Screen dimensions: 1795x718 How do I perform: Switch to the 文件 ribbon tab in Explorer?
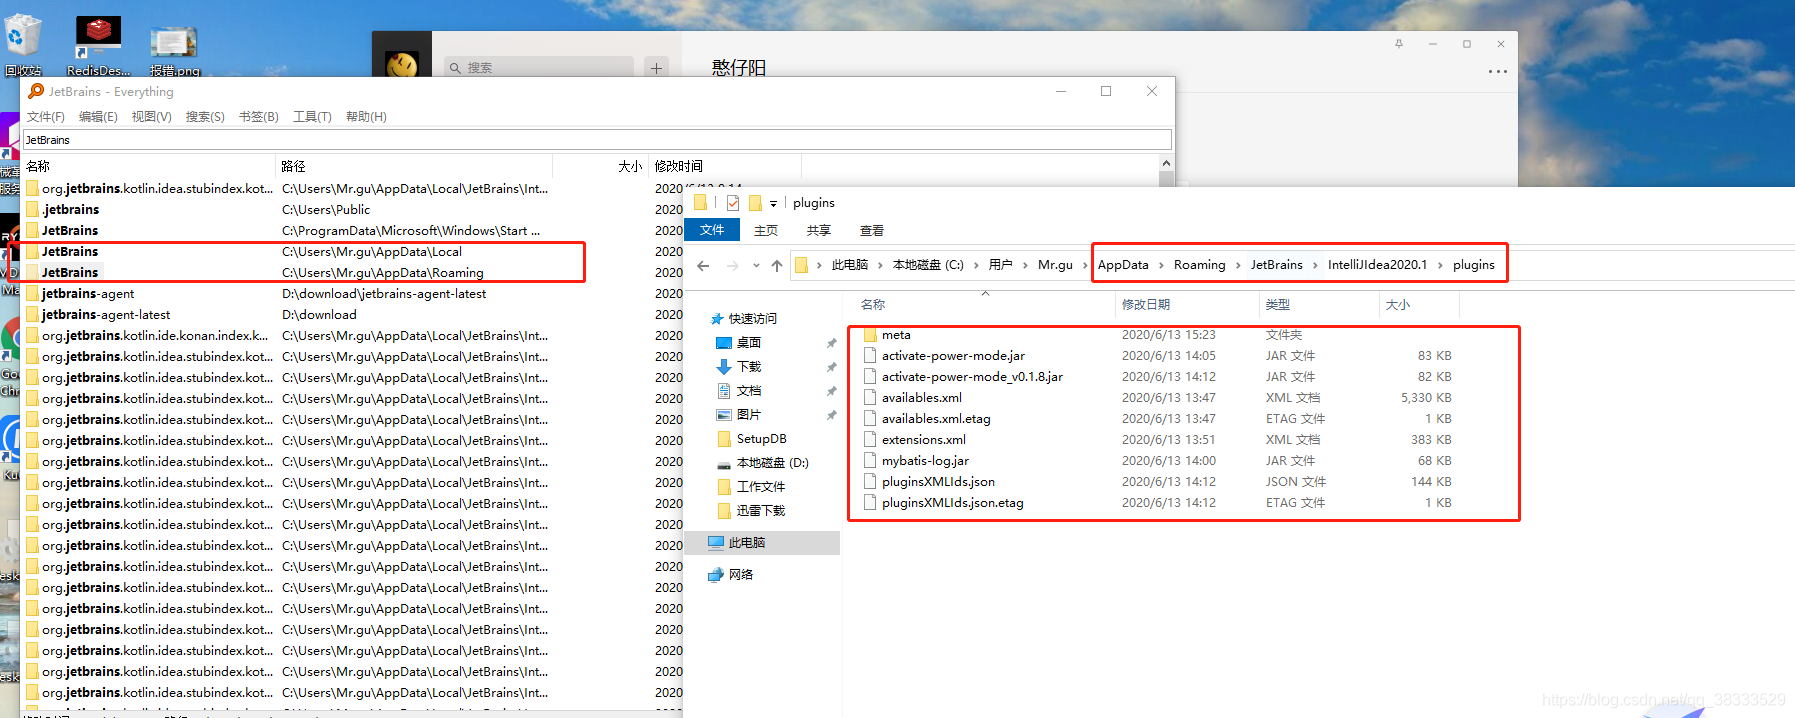(x=712, y=230)
